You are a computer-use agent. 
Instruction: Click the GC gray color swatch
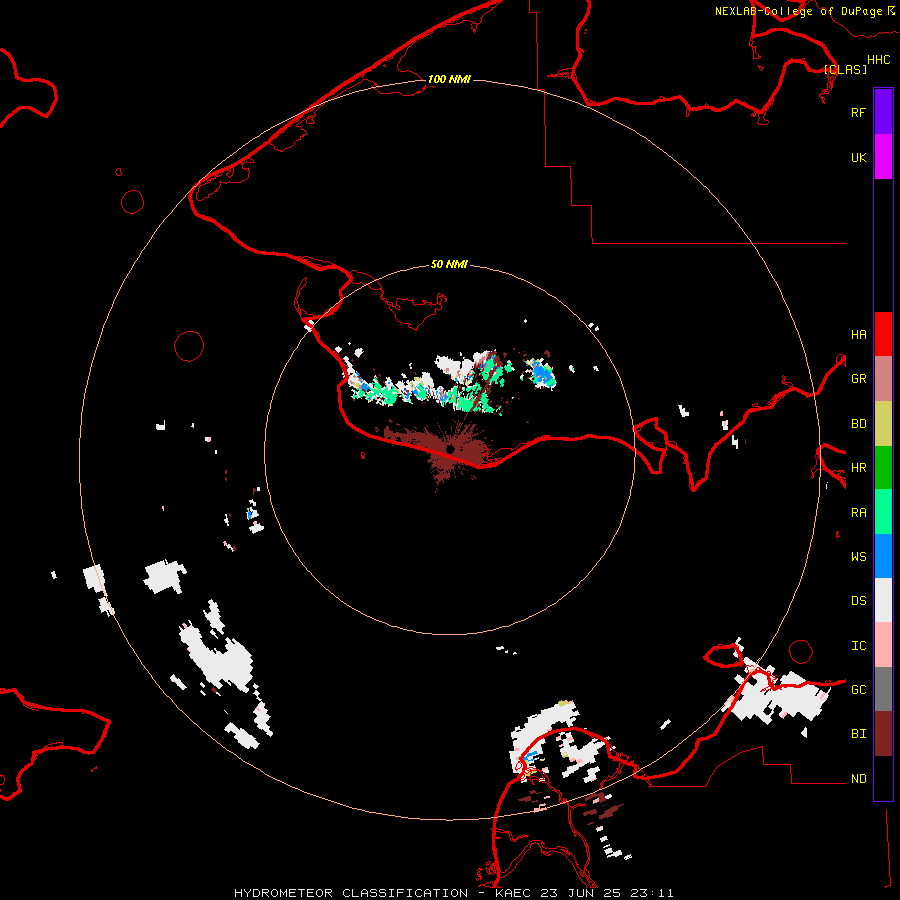(883, 689)
